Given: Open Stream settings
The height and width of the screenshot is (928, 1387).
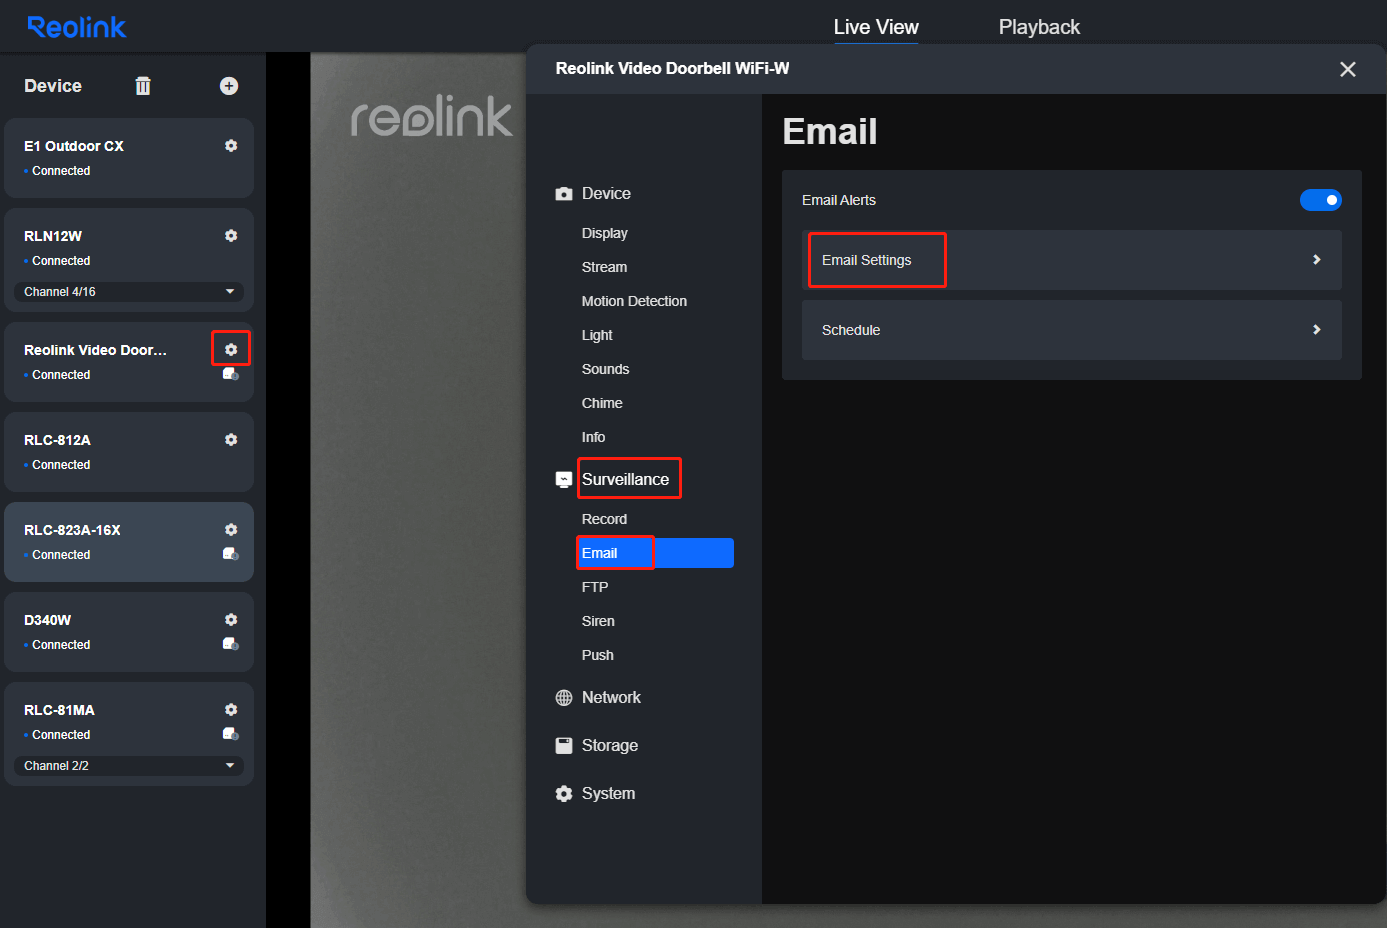Looking at the screenshot, I should (x=605, y=267).
